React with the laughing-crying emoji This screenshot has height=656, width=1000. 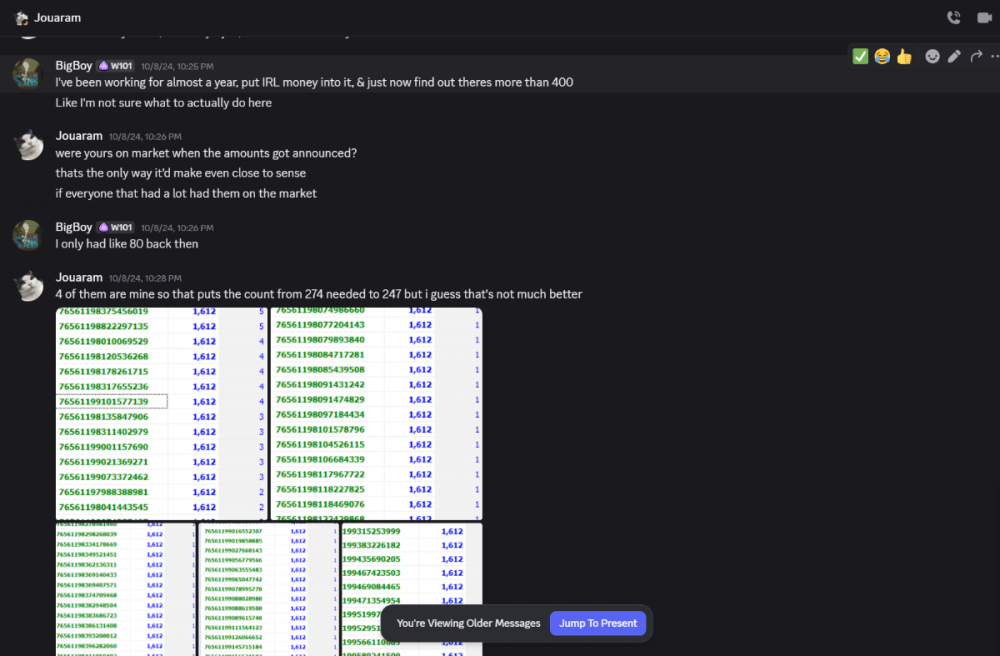[882, 56]
